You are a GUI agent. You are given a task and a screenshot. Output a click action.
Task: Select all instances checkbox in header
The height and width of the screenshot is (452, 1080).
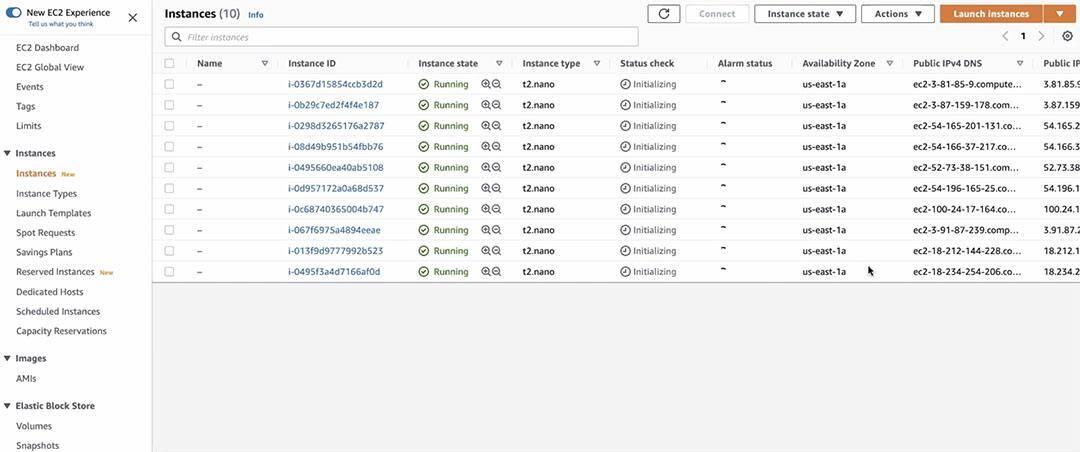pos(169,63)
